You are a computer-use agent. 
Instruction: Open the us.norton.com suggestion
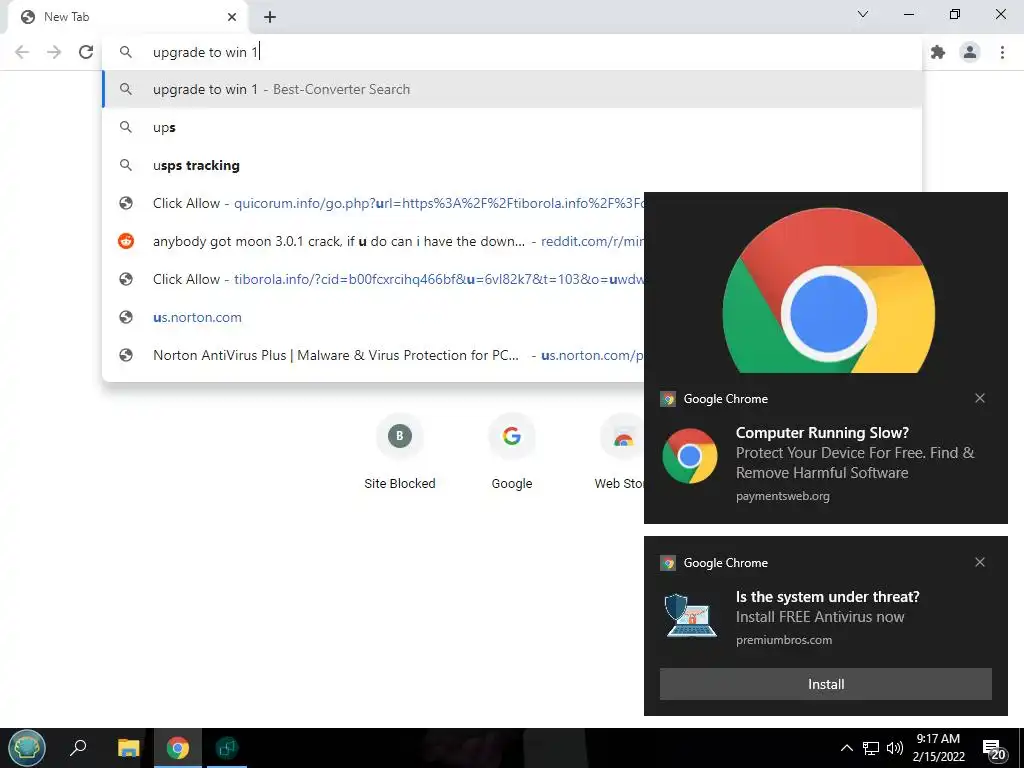click(x=374, y=317)
